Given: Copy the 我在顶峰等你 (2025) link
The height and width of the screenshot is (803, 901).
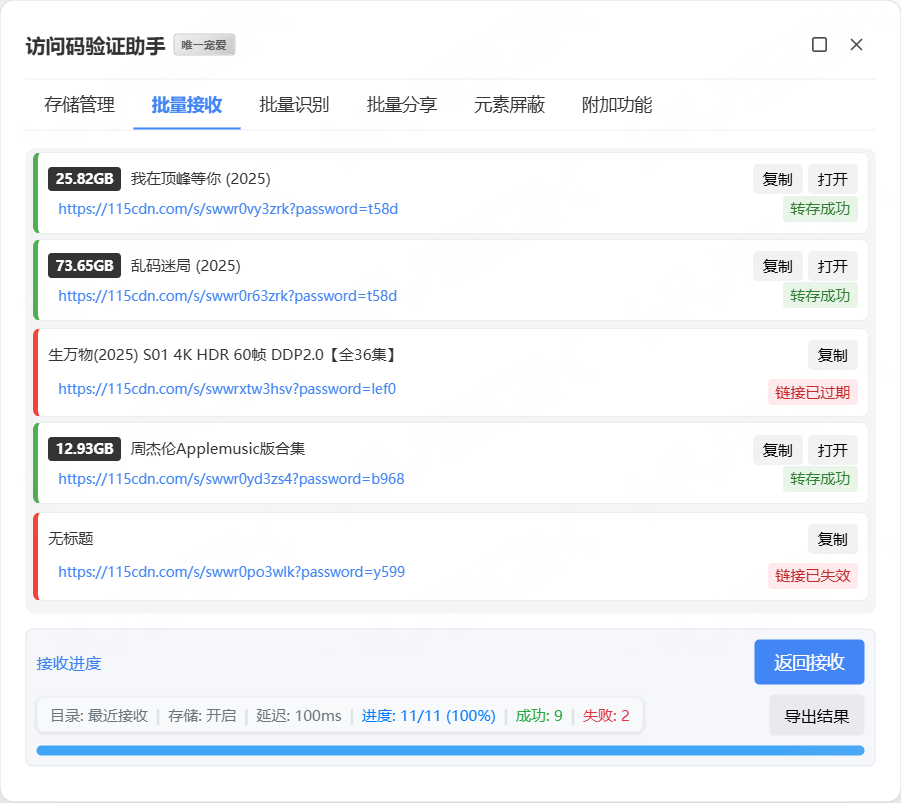Looking at the screenshot, I should pos(777,180).
